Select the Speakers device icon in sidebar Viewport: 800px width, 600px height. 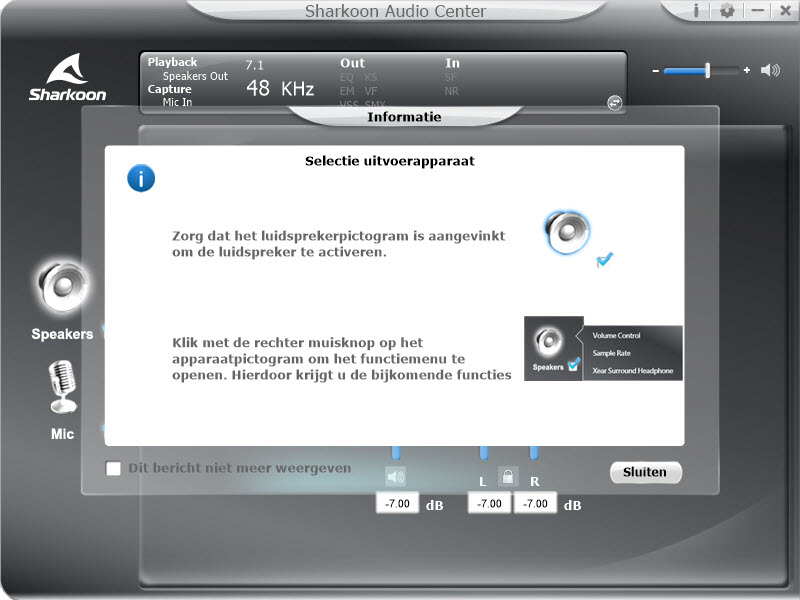tap(63, 288)
